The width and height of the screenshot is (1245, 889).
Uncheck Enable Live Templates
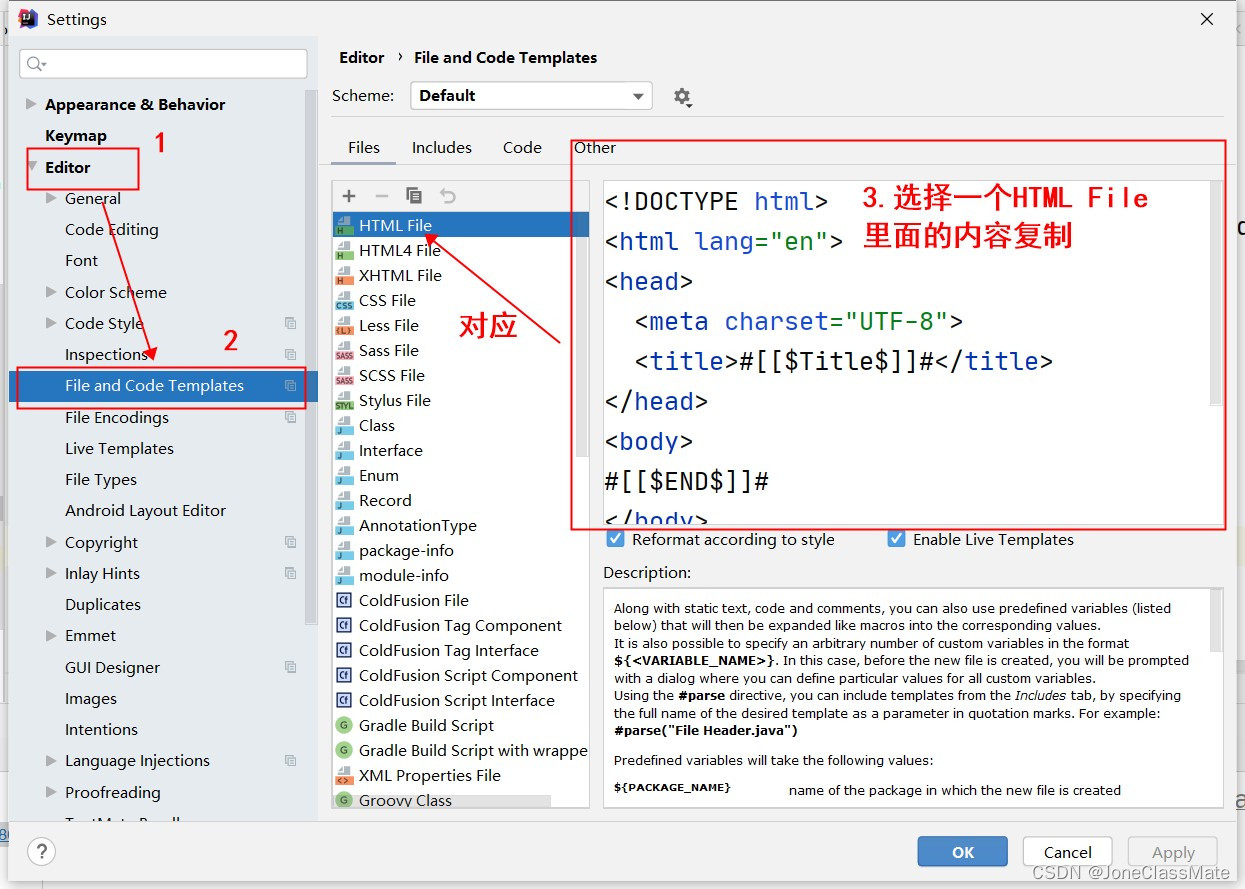[x=896, y=539]
